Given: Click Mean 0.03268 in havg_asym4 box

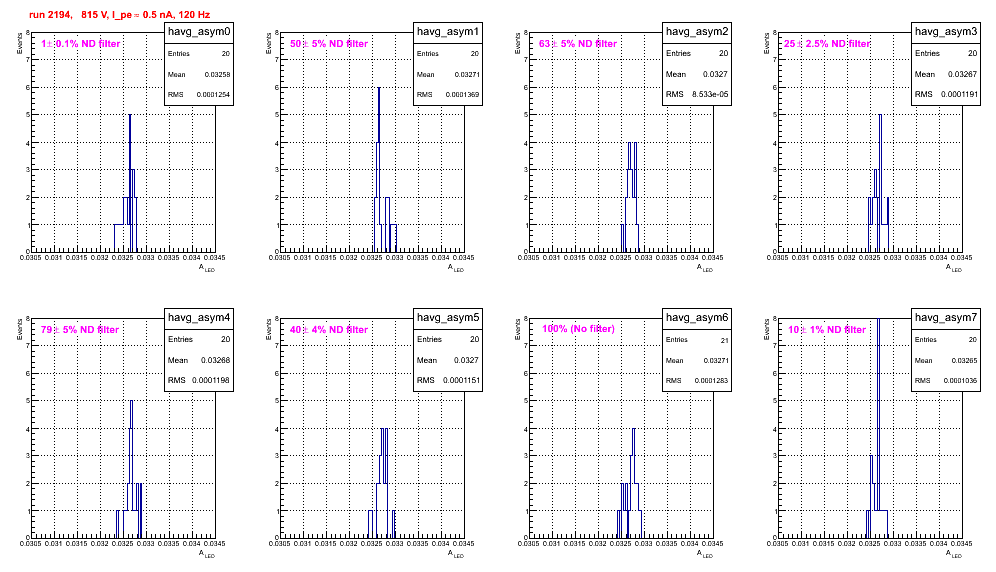Looking at the screenshot, I should tap(199, 360).
